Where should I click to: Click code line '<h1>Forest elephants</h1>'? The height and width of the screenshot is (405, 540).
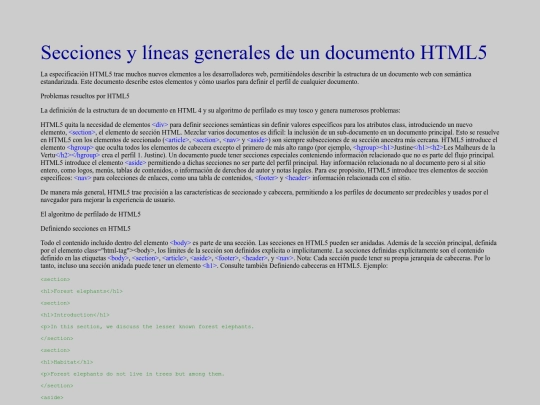click(82, 291)
